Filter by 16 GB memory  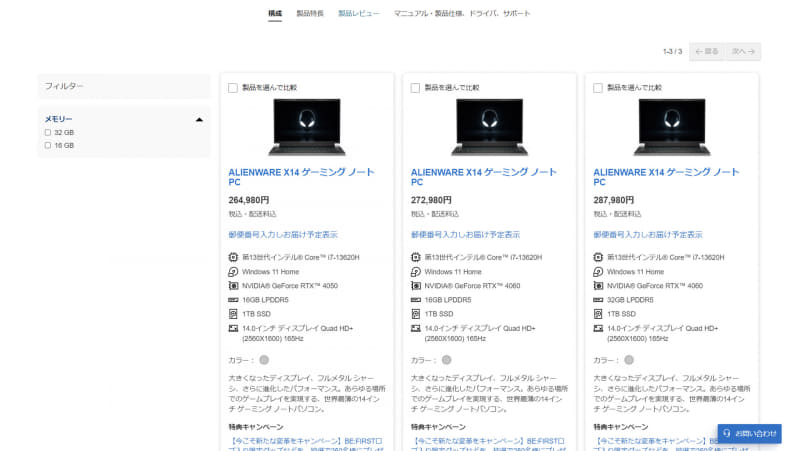coord(48,145)
